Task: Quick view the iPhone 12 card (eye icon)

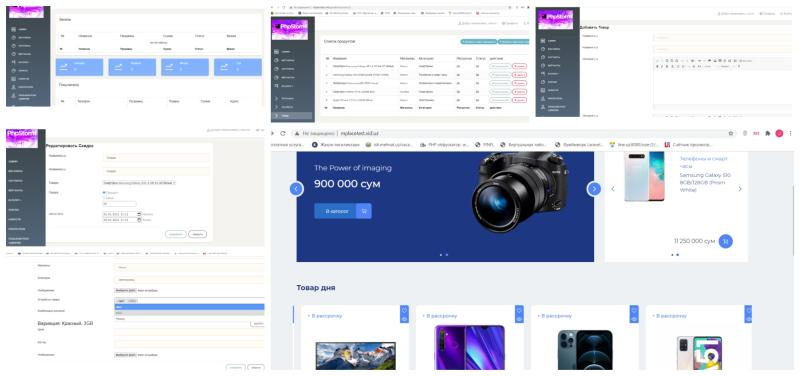Action: pyautogui.click(x=634, y=319)
